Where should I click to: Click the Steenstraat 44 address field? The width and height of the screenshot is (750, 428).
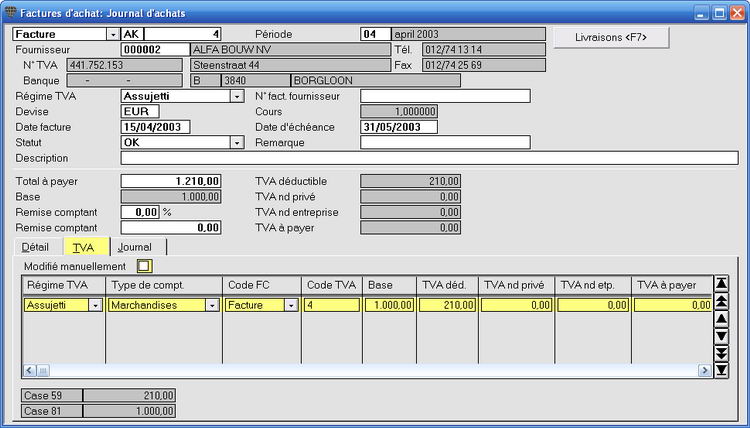pos(290,66)
